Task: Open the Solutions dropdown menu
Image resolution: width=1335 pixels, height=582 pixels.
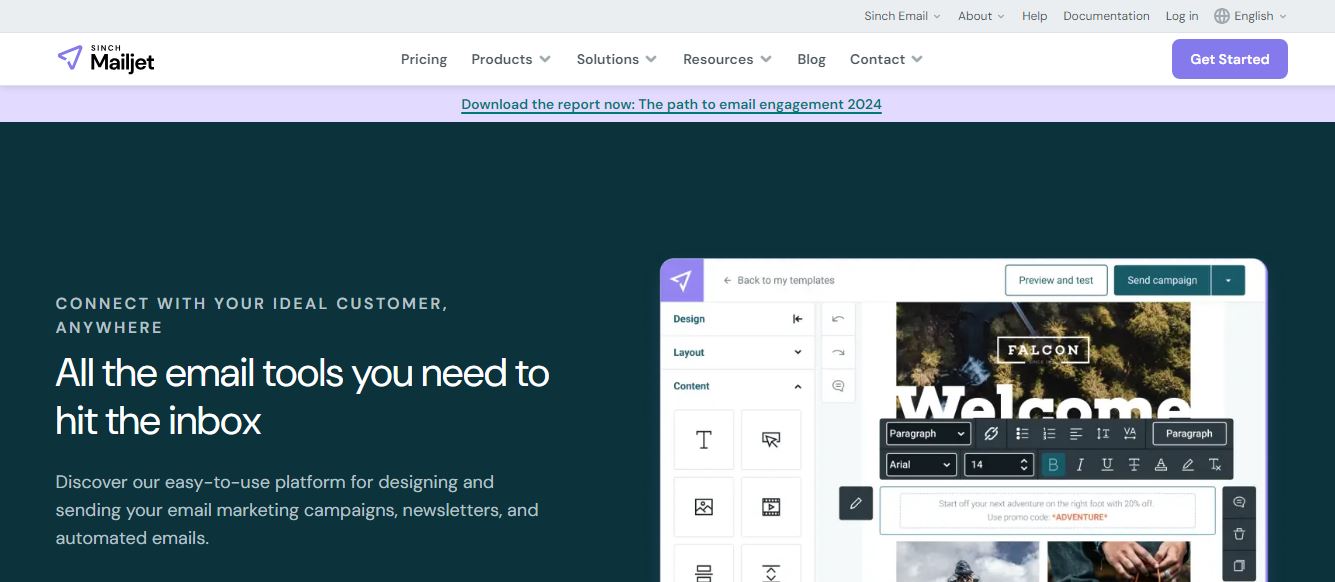Action: coord(617,59)
